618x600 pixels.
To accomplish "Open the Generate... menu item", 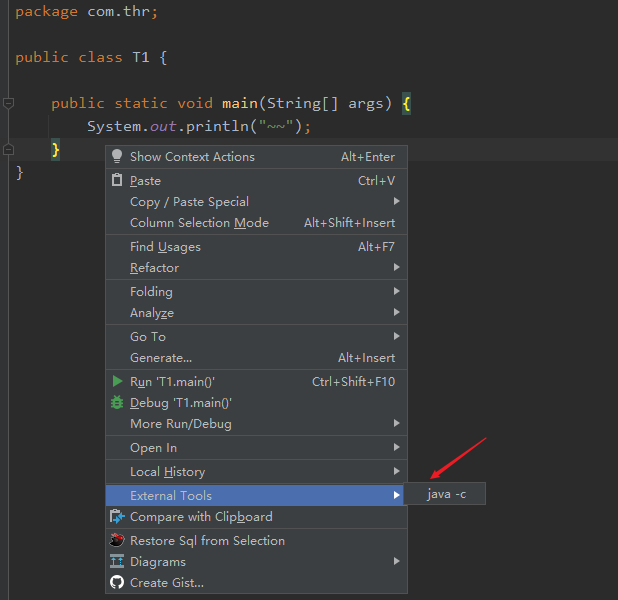I will point(257,358).
